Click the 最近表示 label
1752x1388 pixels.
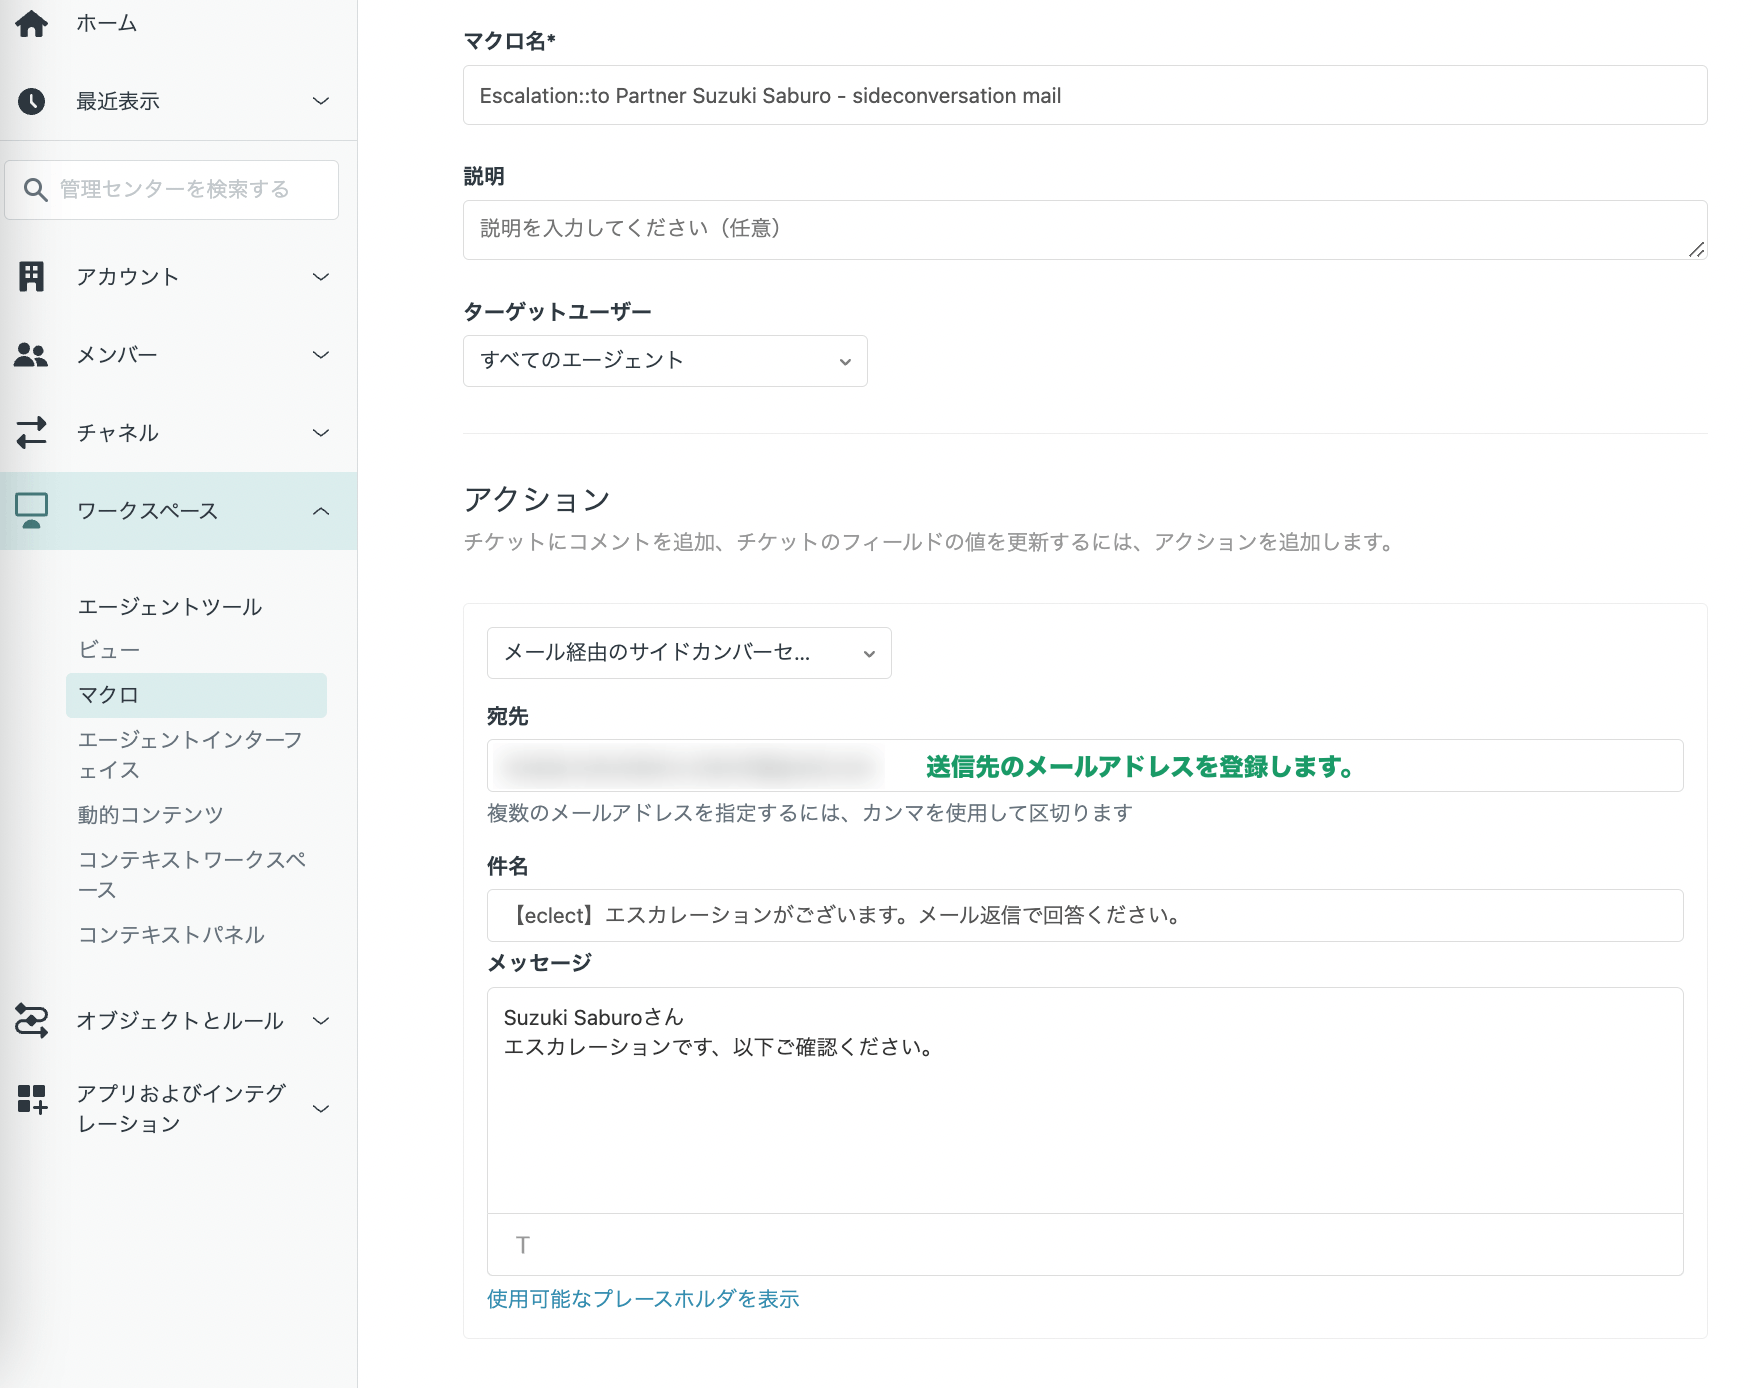tap(118, 101)
